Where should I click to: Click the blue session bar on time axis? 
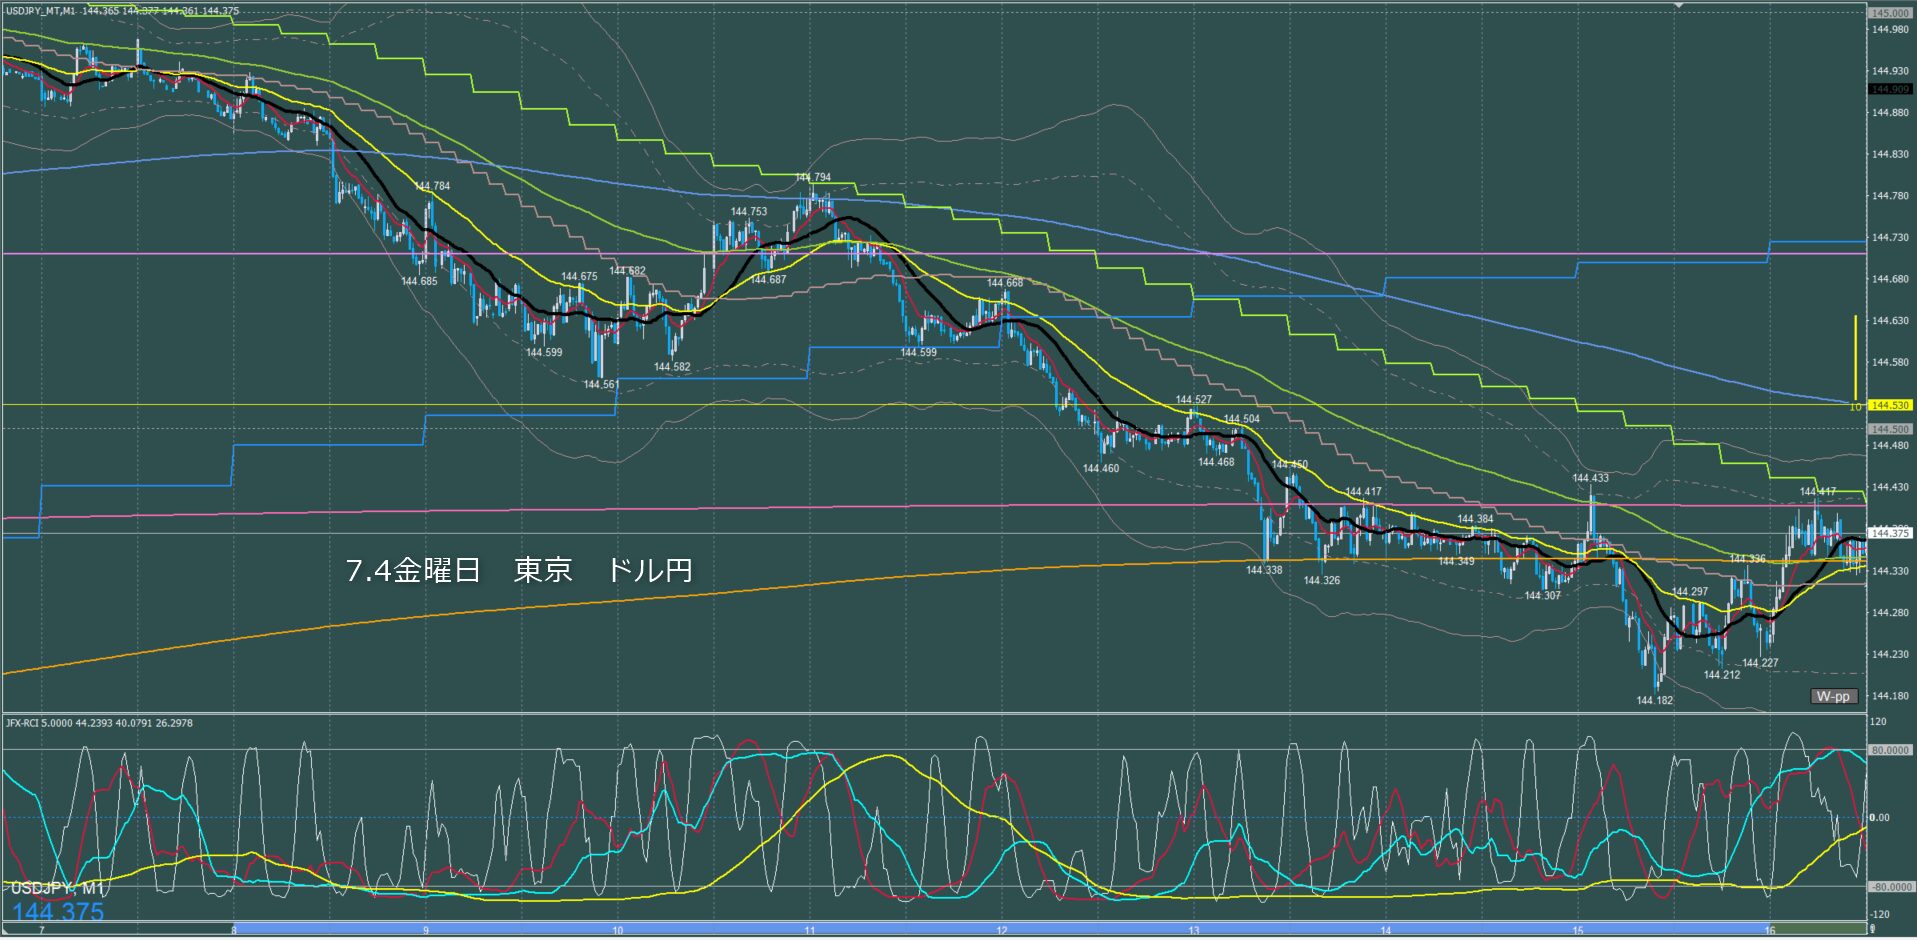[x=1000, y=929]
